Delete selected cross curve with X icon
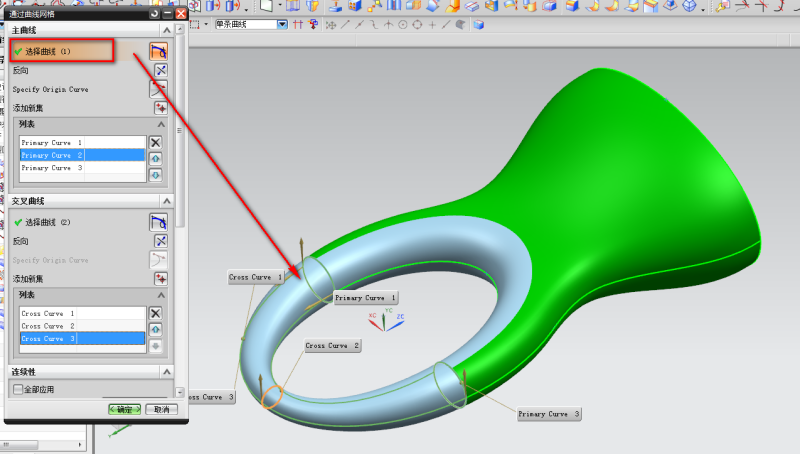The image size is (800, 454). (155, 313)
